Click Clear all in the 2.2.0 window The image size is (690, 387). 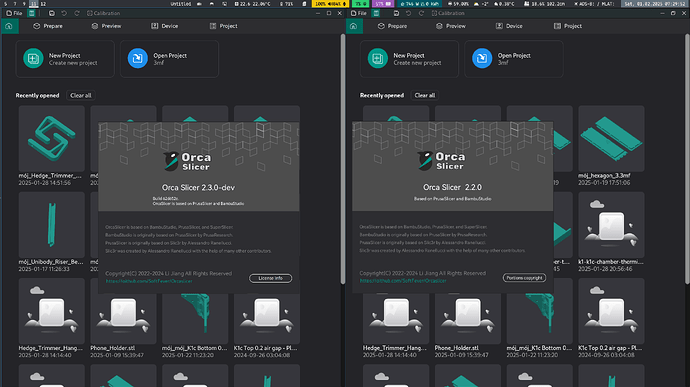point(425,95)
